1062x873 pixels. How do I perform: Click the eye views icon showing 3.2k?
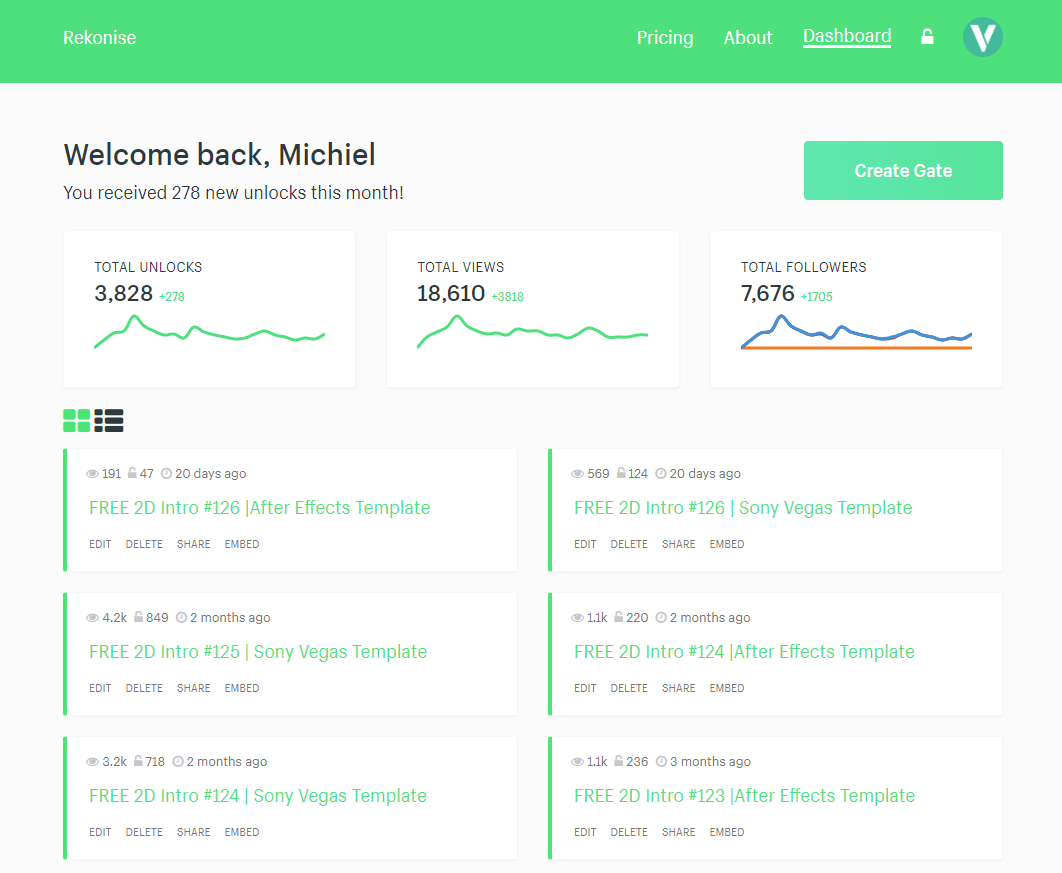coord(93,762)
